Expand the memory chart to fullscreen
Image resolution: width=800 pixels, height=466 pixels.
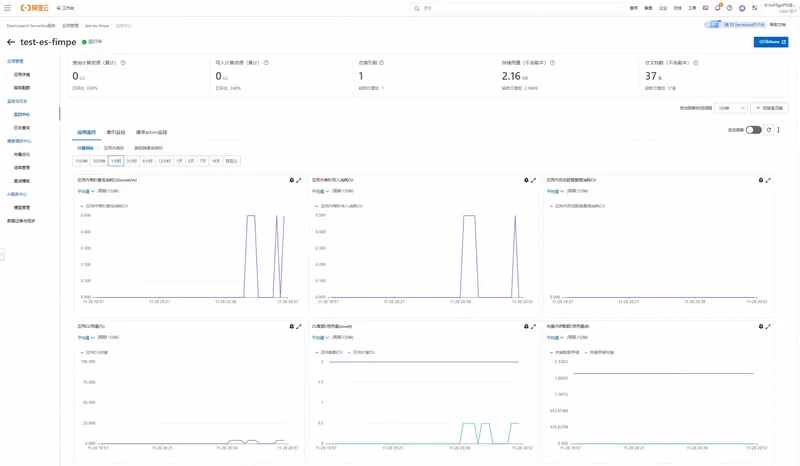[768, 326]
